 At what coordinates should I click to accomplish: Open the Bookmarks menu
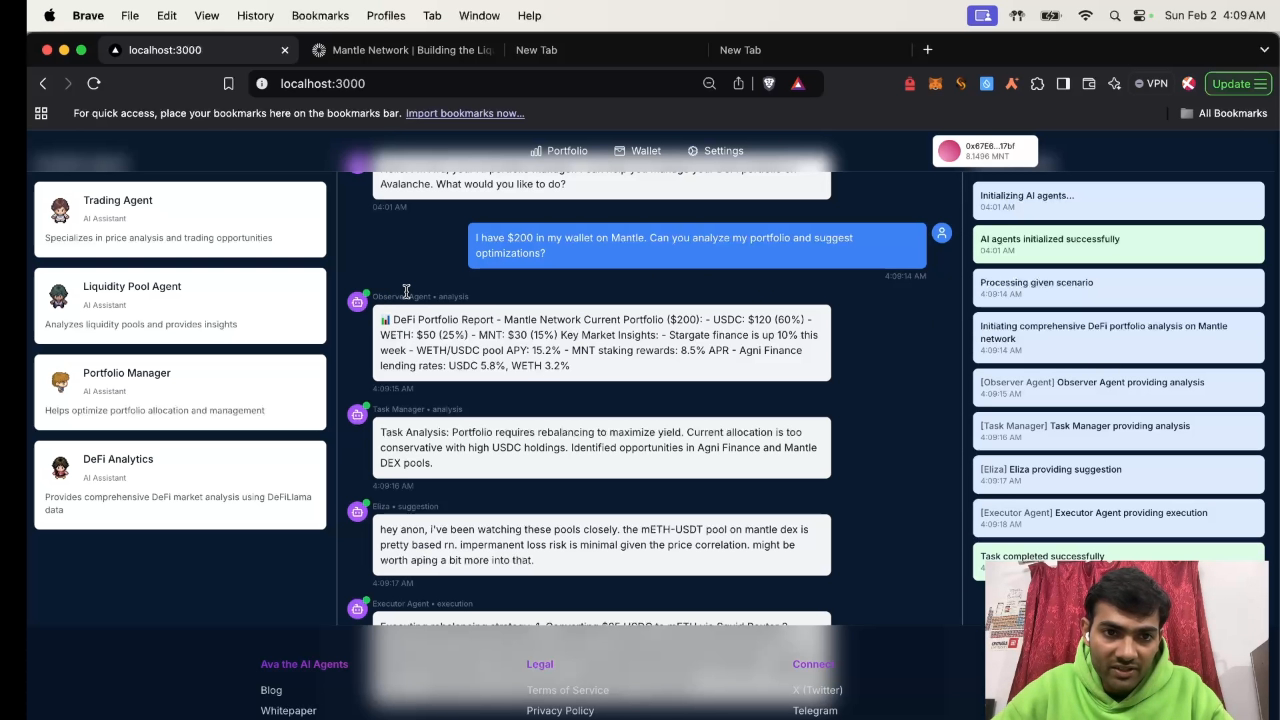[320, 15]
